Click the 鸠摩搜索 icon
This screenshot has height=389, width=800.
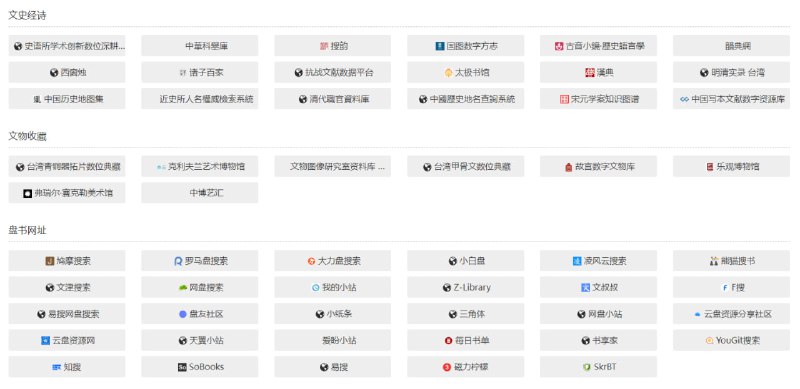(x=49, y=261)
